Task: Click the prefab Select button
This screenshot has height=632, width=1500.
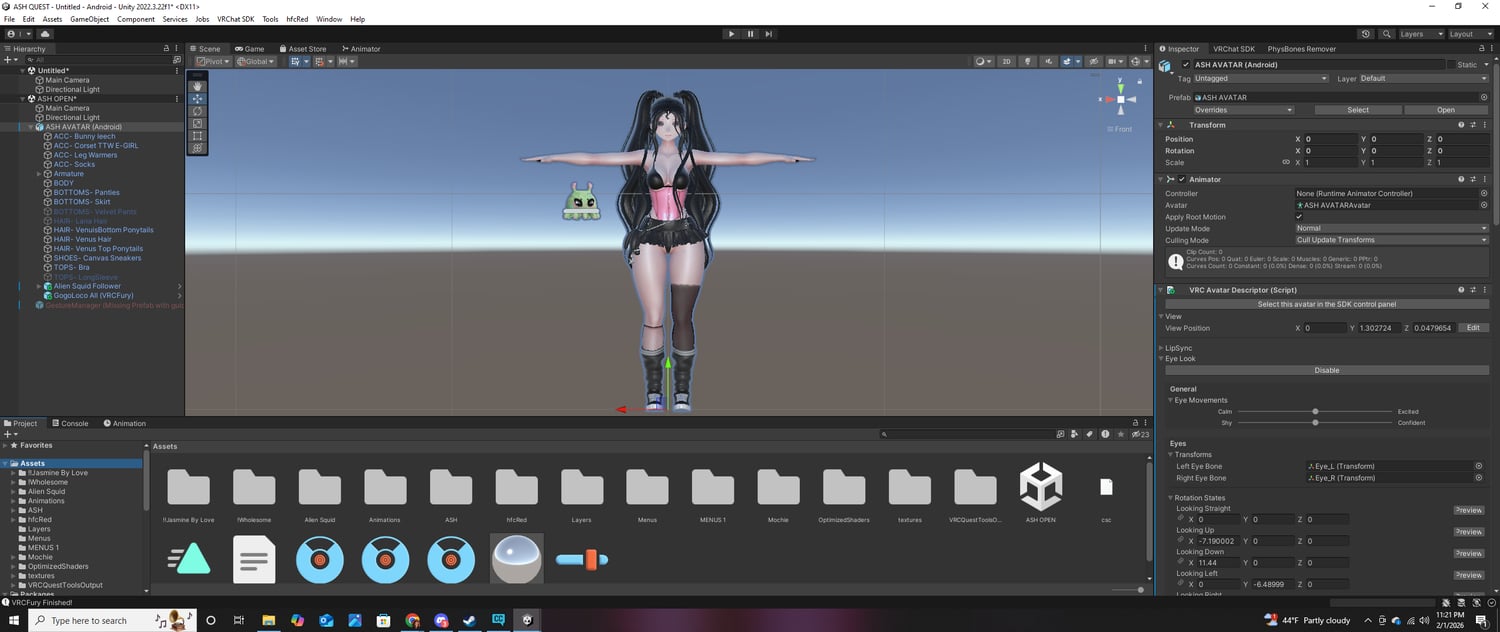Action: coord(1358,110)
